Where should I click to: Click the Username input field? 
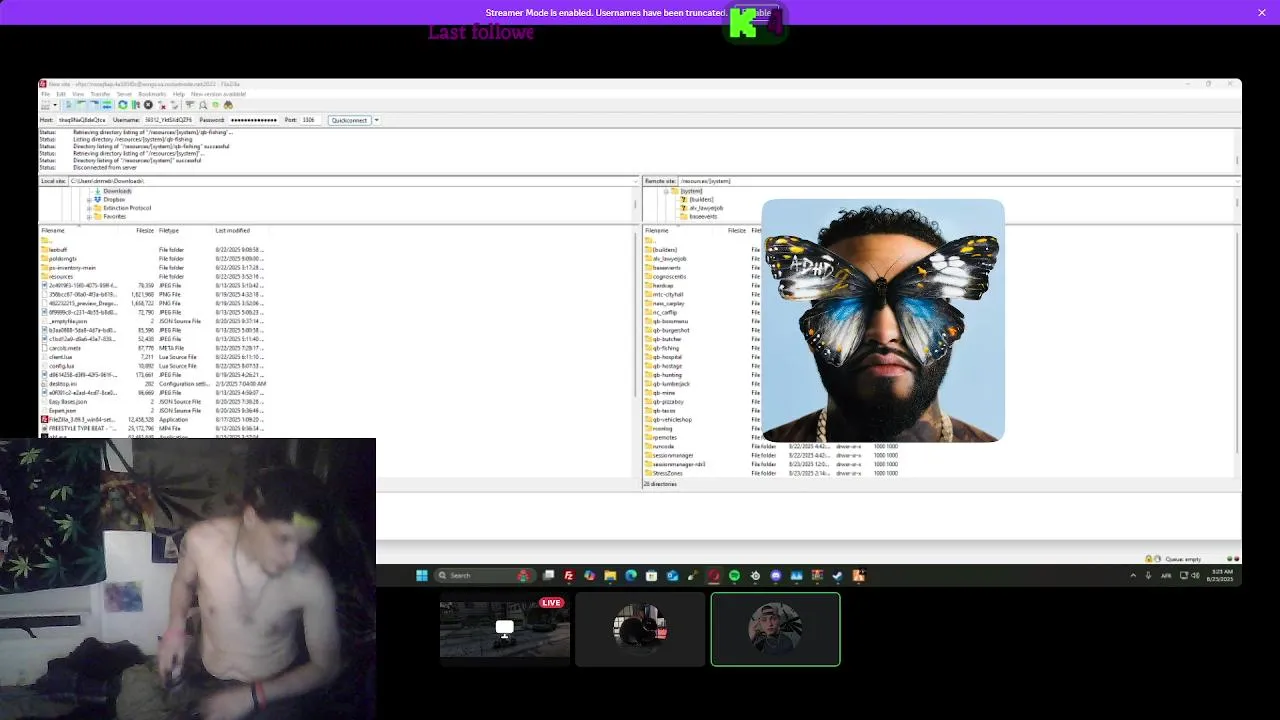coord(168,120)
